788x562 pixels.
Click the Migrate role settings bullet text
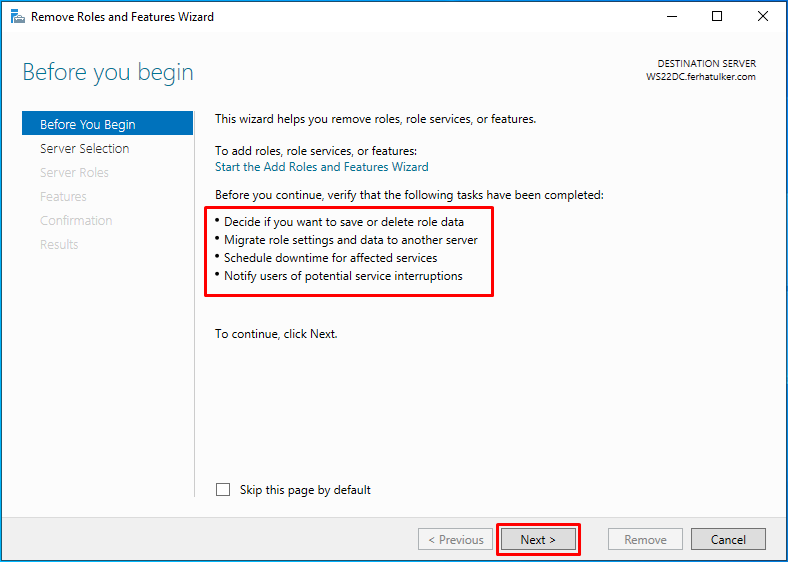[351, 240]
